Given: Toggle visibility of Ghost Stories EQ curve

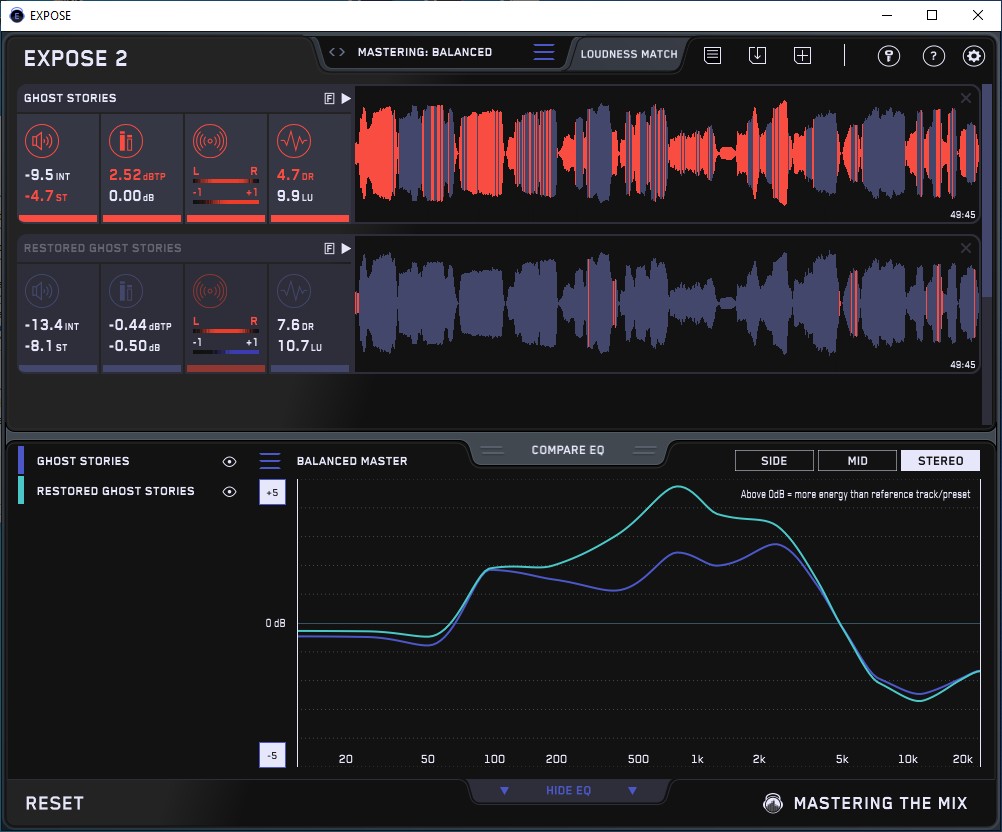Looking at the screenshot, I should 230,462.
